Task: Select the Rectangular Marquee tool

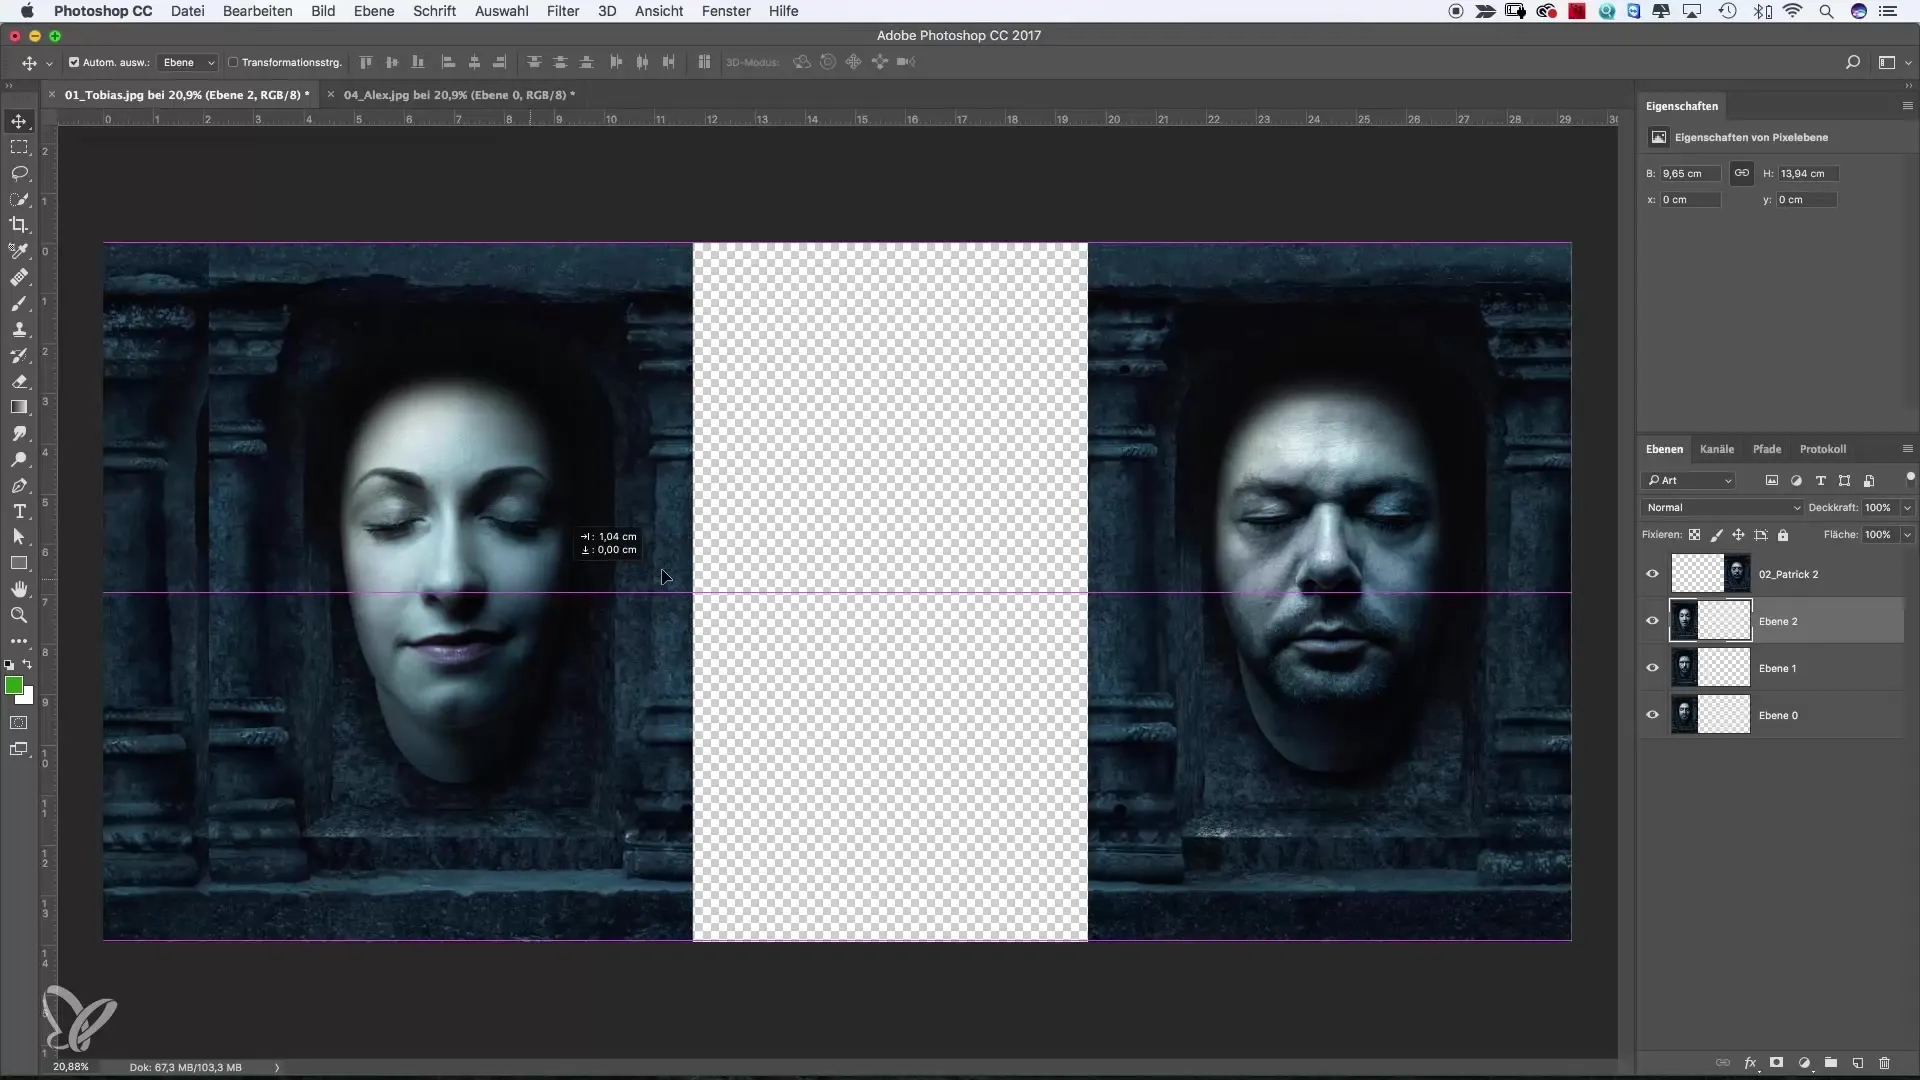Action: pyautogui.click(x=19, y=147)
